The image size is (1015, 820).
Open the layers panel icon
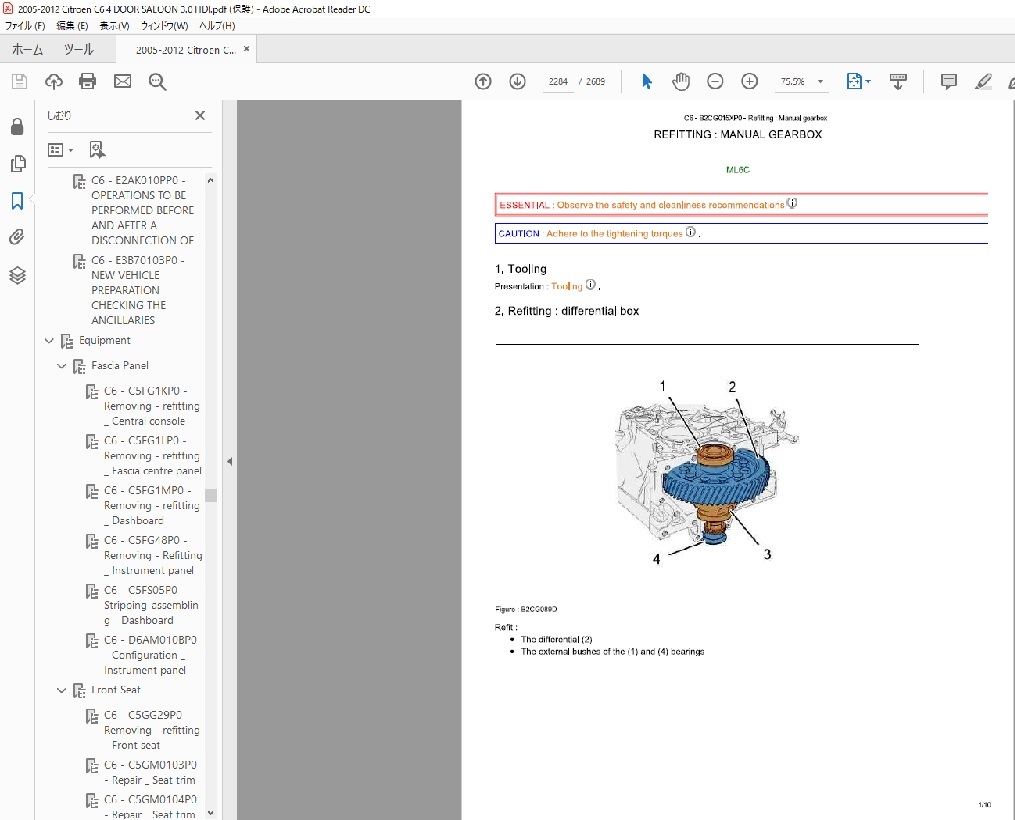[x=17, y=275]
